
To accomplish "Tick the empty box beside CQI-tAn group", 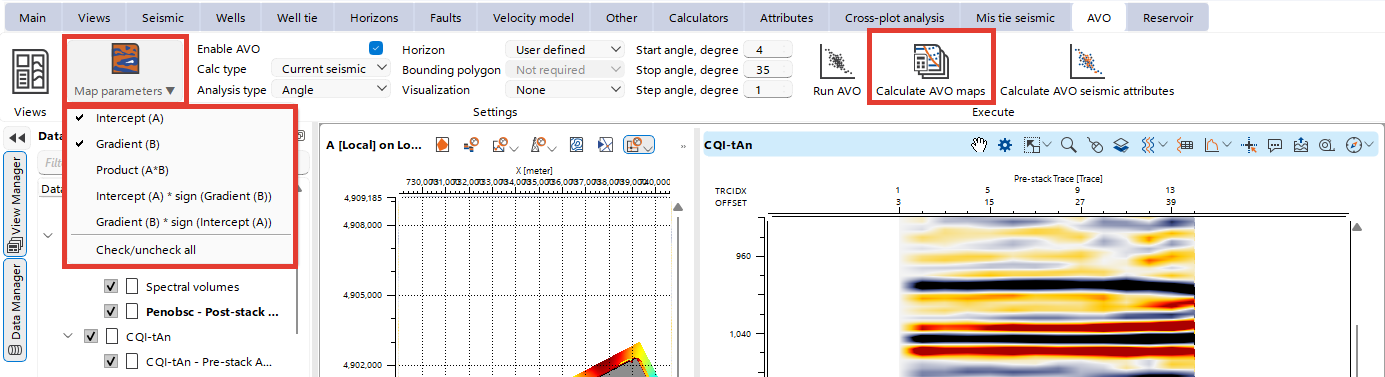I will click(x=113, y=336).
